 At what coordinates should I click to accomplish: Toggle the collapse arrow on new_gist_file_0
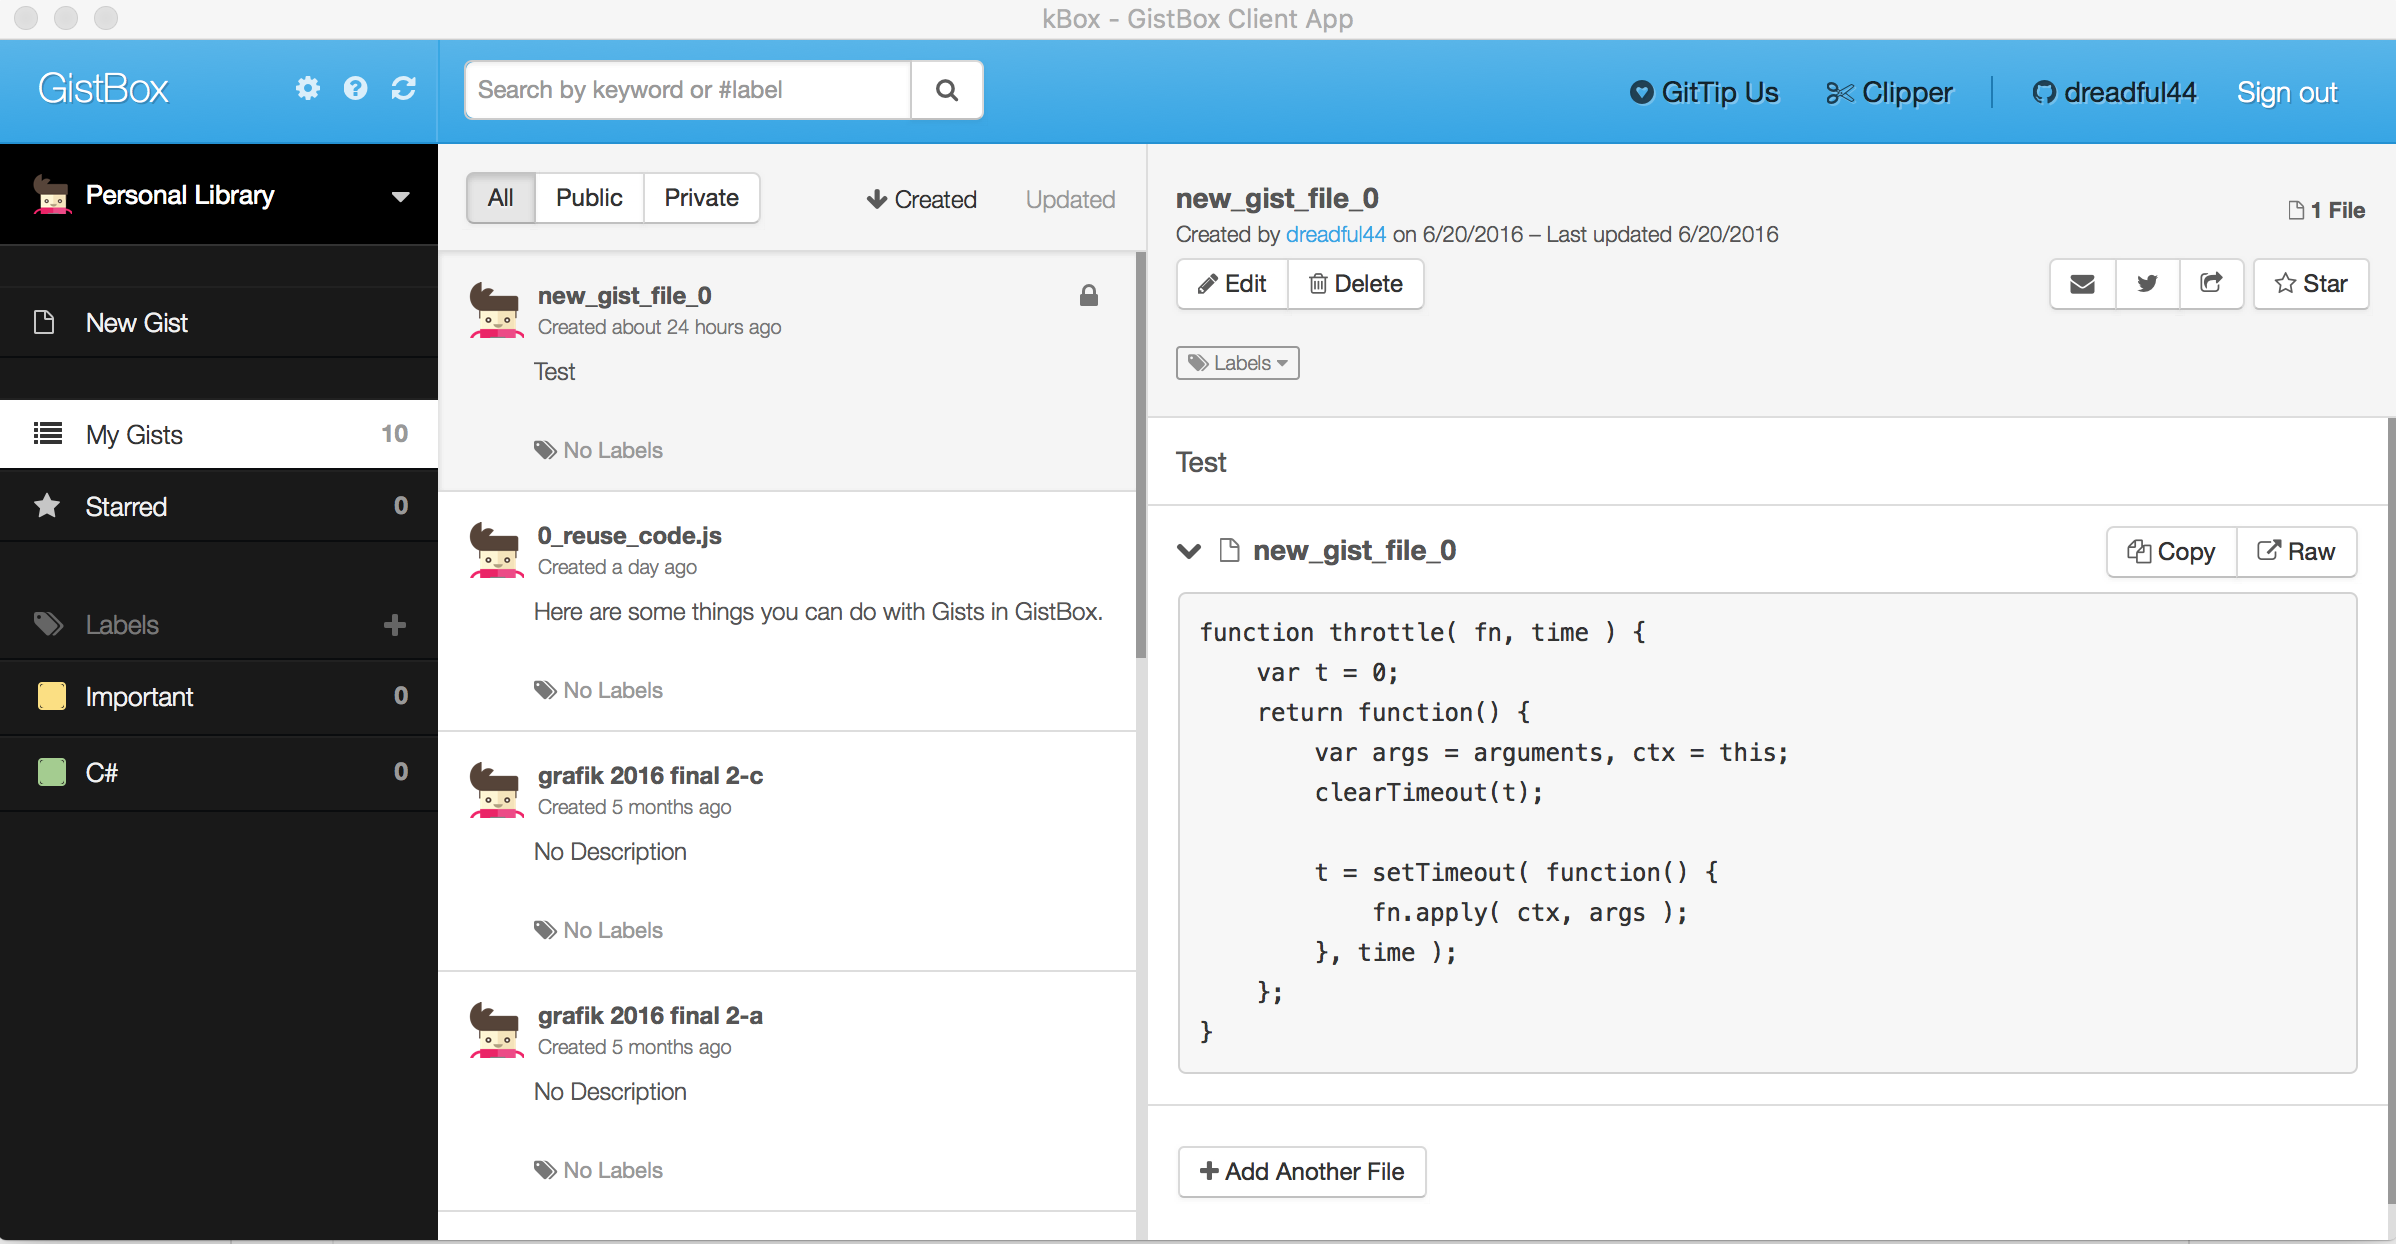click(x=1192, y=550)
